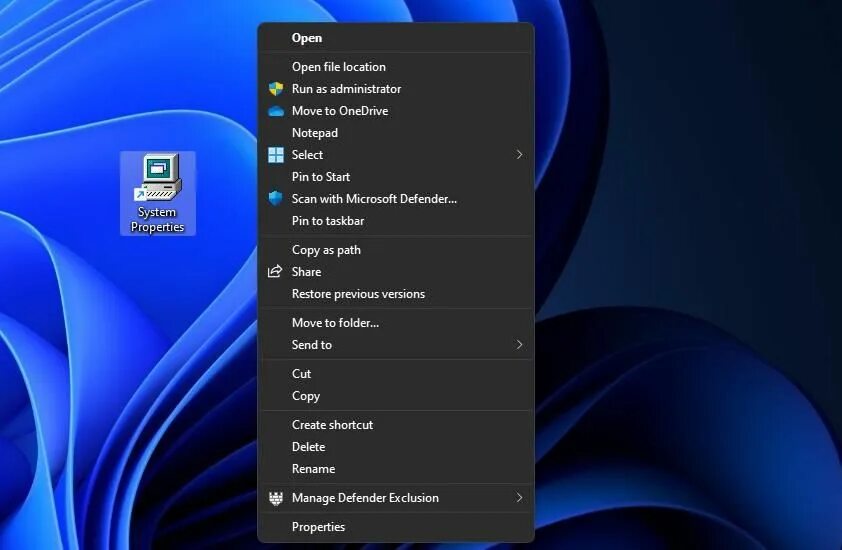Select Create shortcut
The image size is (842, 550).
point(396,425)
